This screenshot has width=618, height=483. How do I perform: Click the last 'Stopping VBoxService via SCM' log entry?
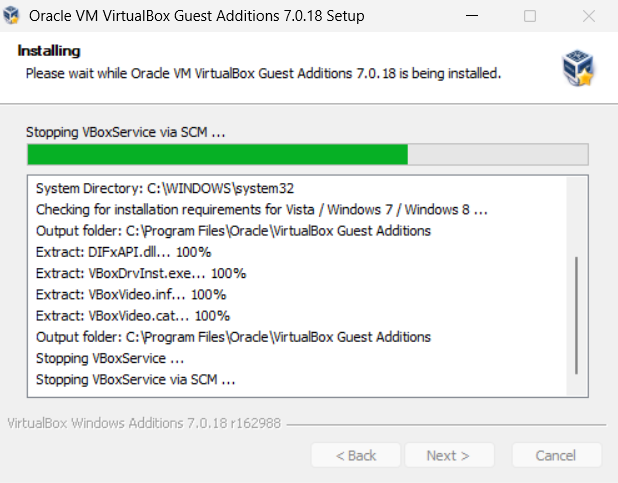point(135,380)
